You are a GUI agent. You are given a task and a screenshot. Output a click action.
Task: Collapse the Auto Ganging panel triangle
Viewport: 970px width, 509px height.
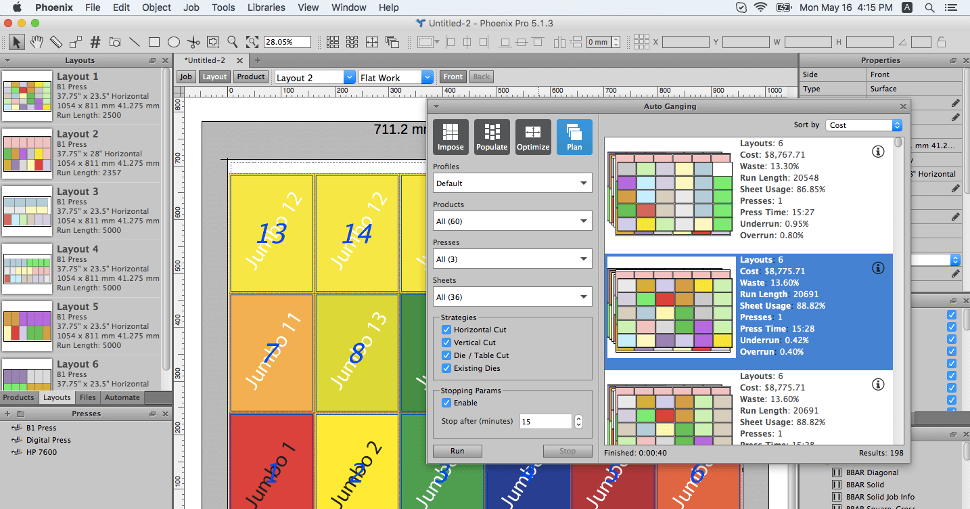436,106
